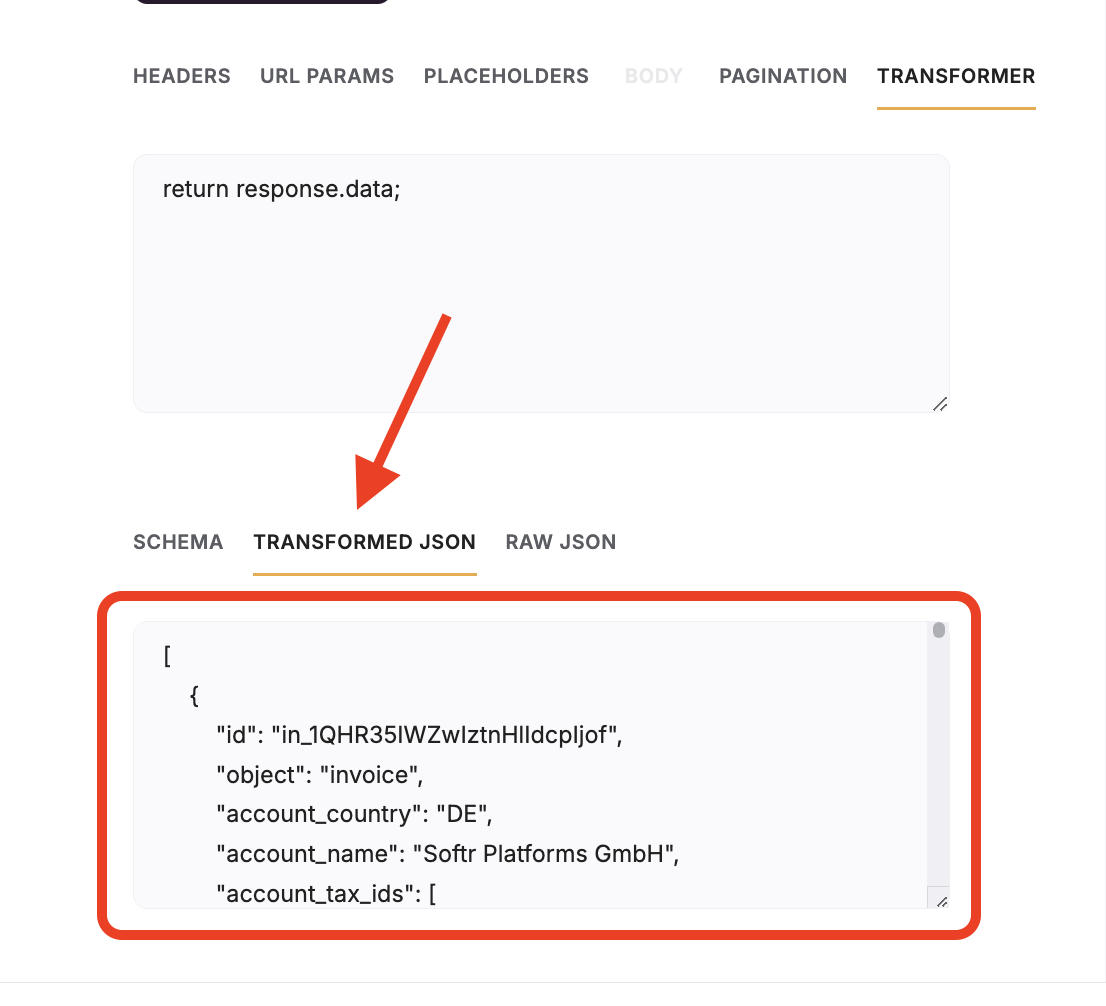The height and width of the screenshot is (1006, 1106).
Task: Select the PLACEHOLDERS tab
Action: coord(505,75)
